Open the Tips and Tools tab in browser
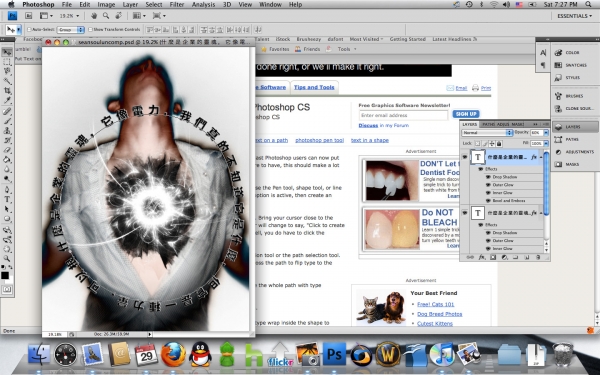The width and height of the screenshot is (600, 375). [314, 87]
